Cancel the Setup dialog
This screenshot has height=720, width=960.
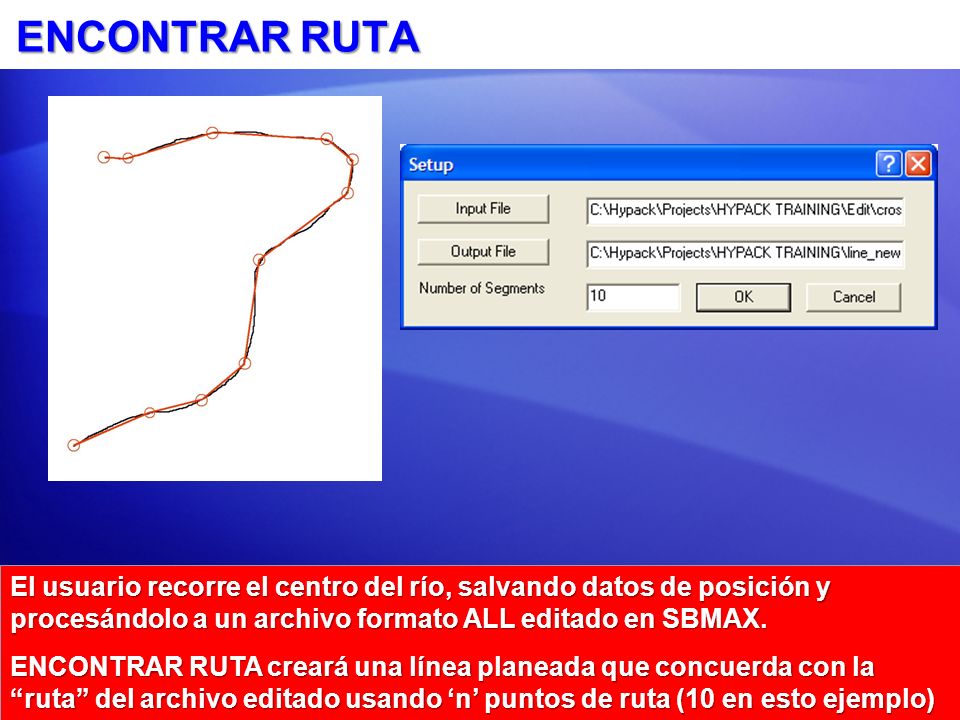click(853, 297)
